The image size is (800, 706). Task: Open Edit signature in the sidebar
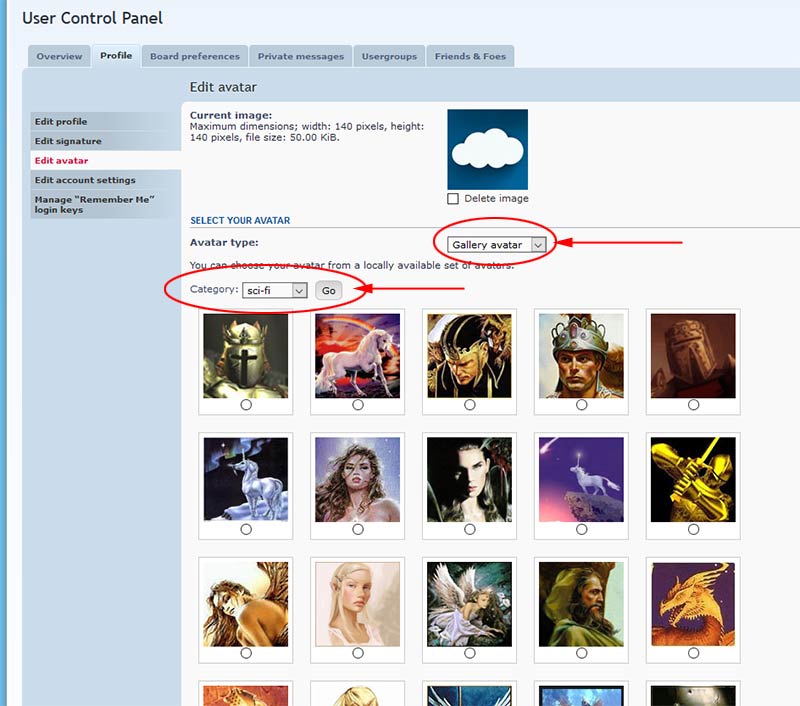pos(106,141)
